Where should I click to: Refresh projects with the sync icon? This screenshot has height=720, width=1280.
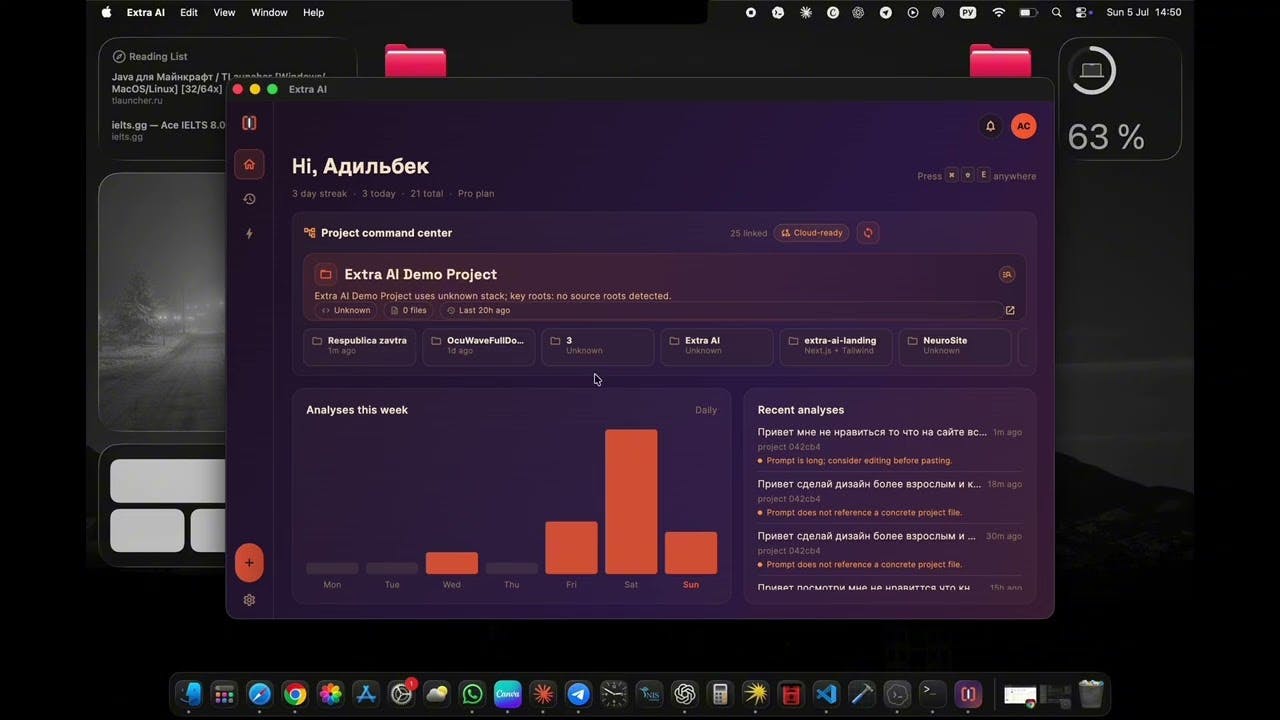[x=868, y=233]
